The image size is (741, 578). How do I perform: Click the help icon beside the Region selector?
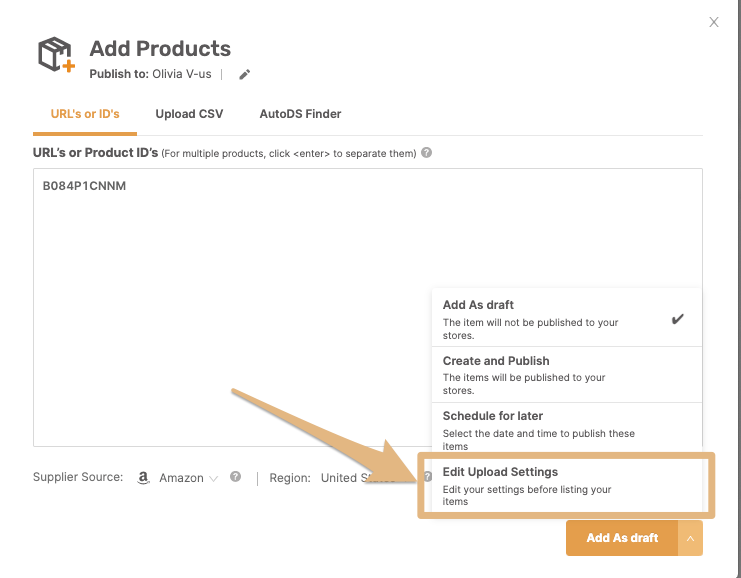[427, 476]
